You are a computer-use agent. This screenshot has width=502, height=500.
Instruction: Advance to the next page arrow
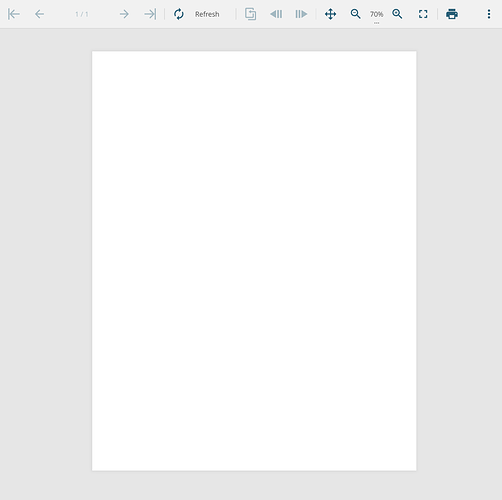click(124, 14)
